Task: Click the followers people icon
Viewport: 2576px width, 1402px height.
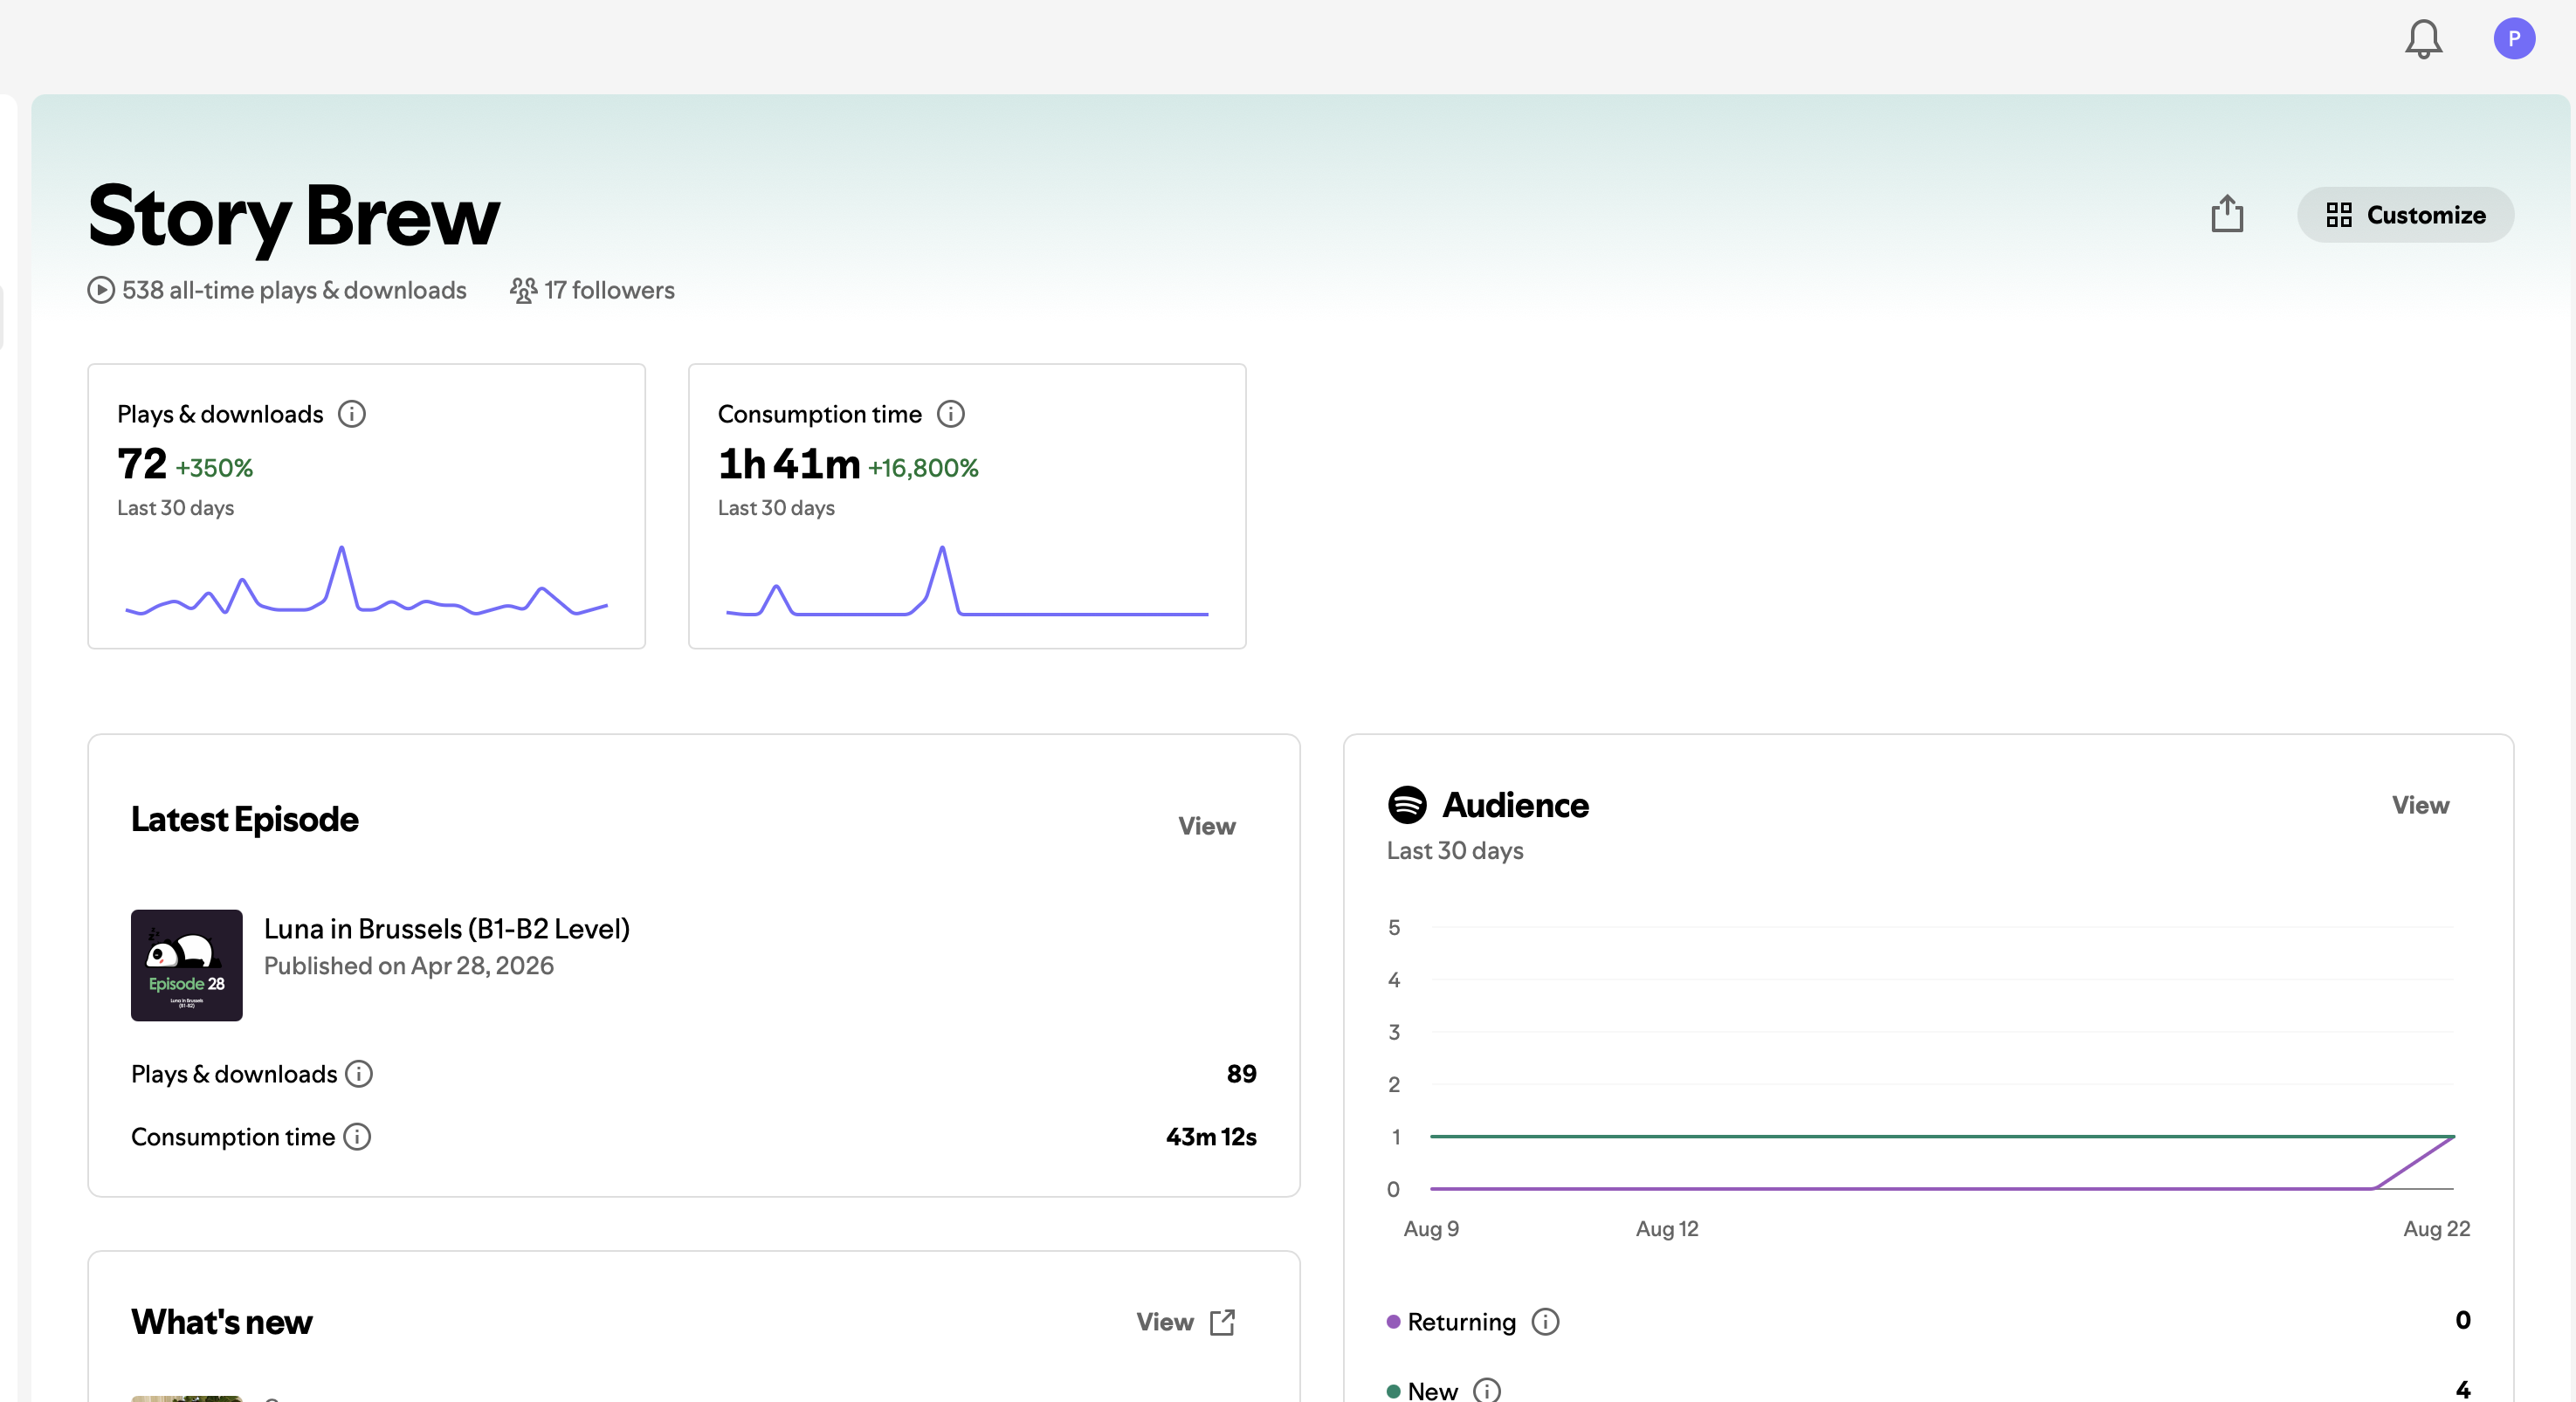Action: [x=523, y=290]
